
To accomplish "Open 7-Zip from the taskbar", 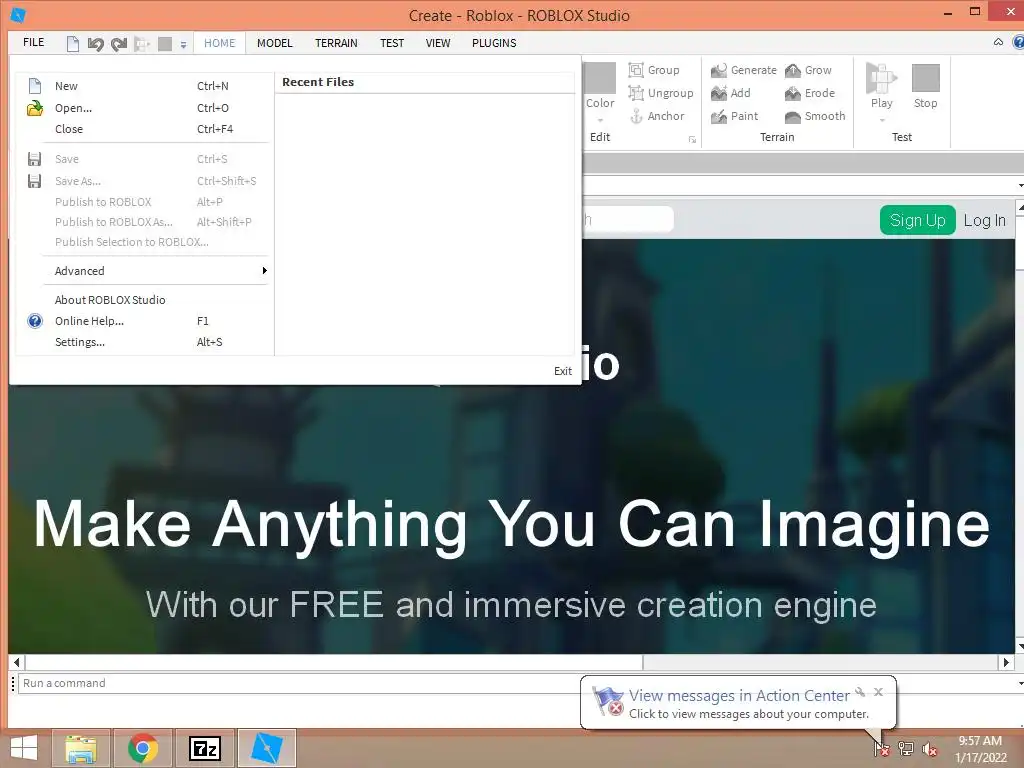I will click(x=205, y=748).
